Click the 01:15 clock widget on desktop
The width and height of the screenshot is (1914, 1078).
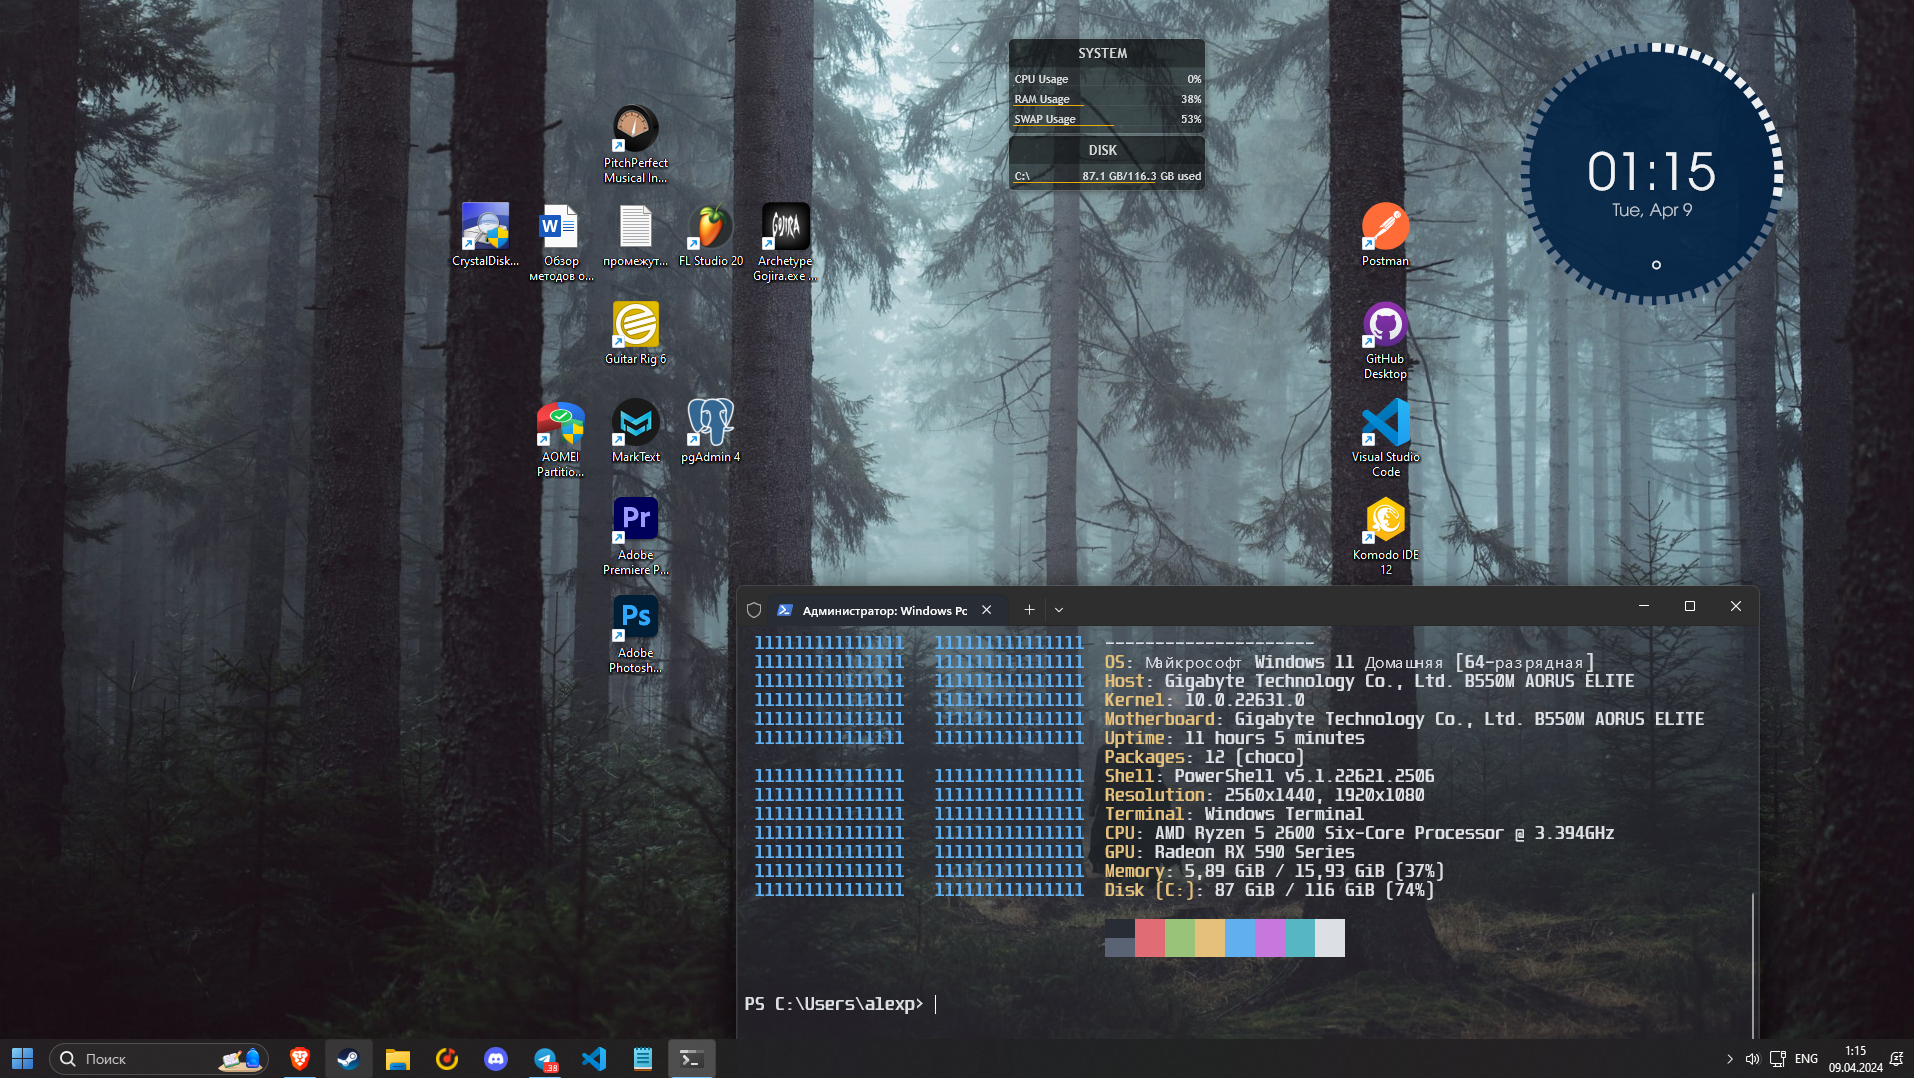coord(1652,174)
